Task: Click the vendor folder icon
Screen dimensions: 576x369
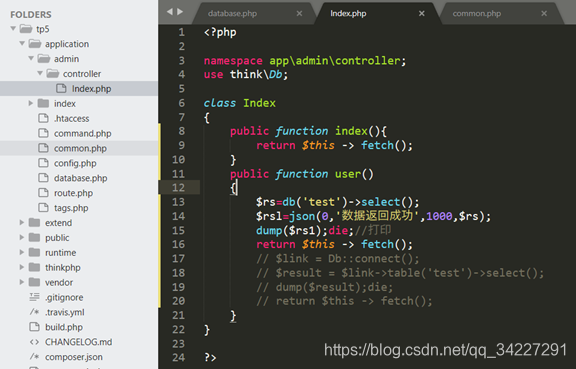Action: (35, 282)
